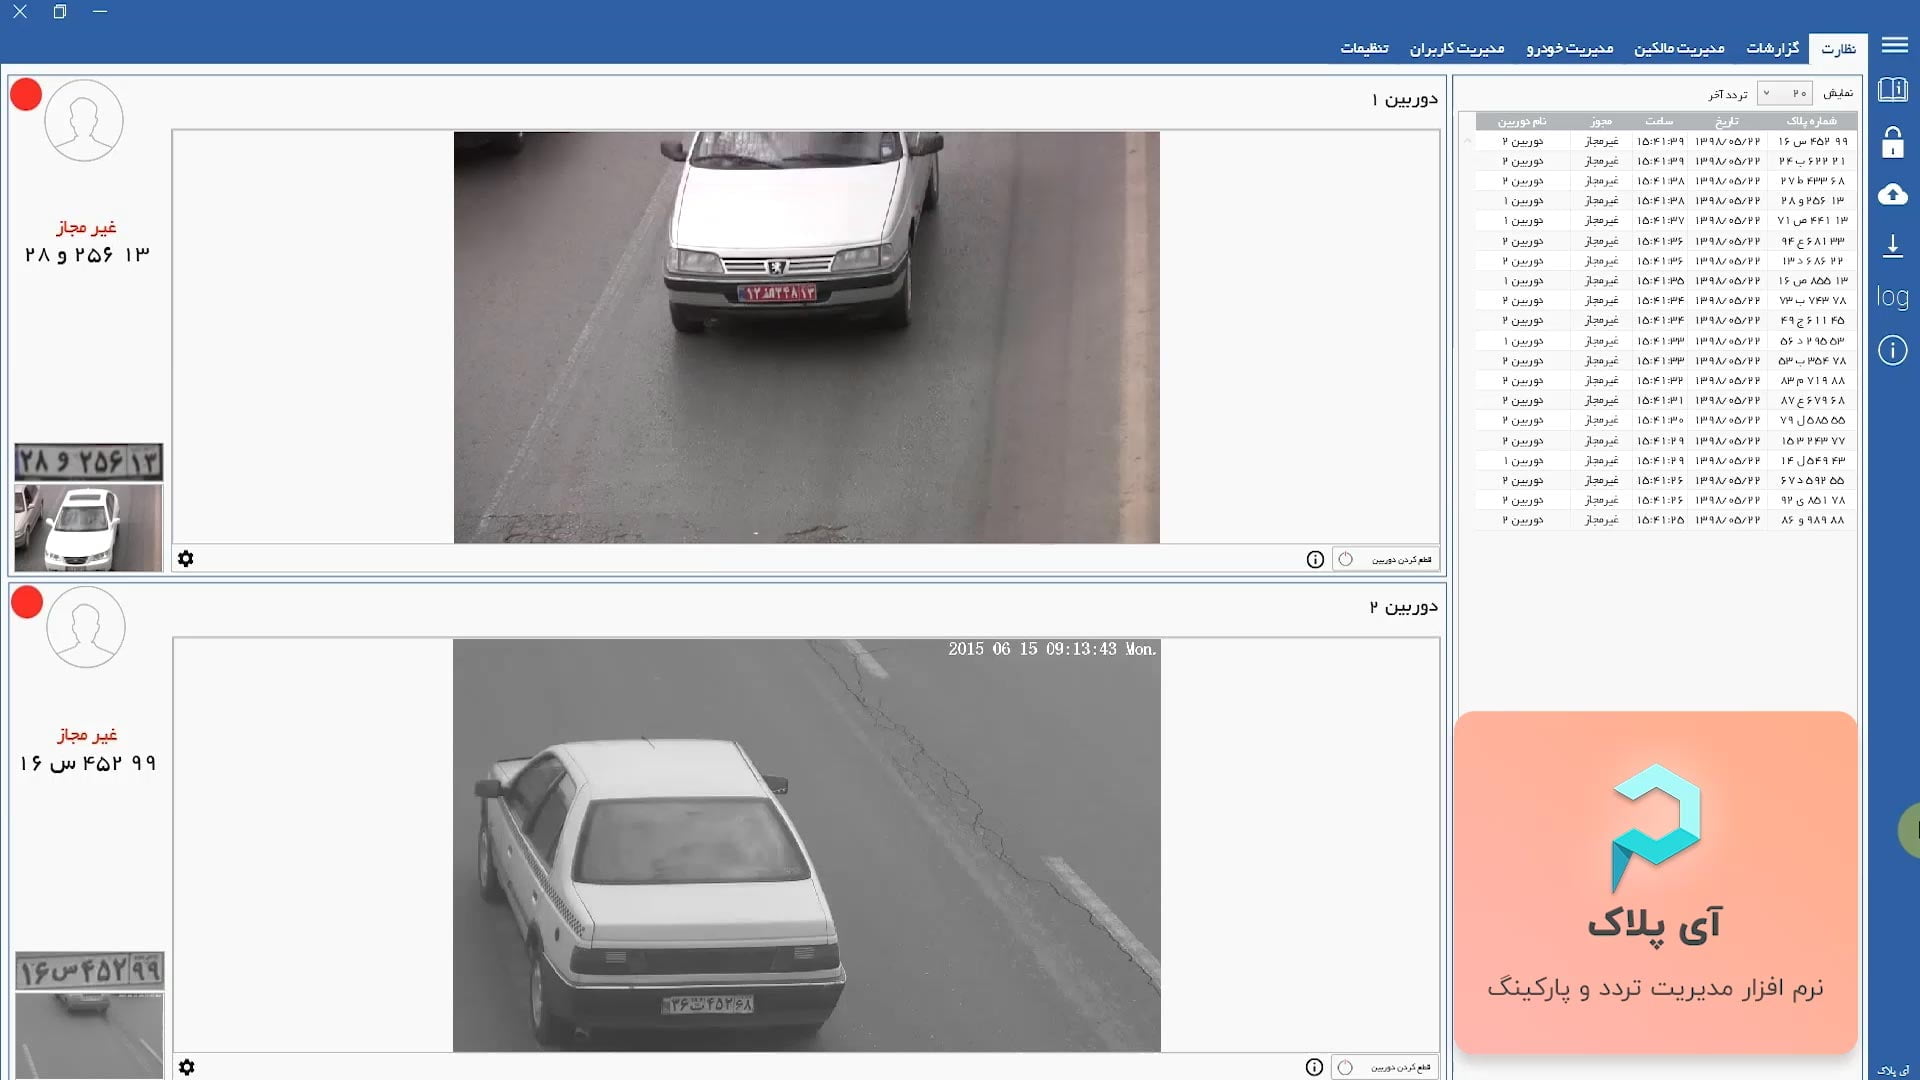Click the padlock lock icon

point(1893,143)
